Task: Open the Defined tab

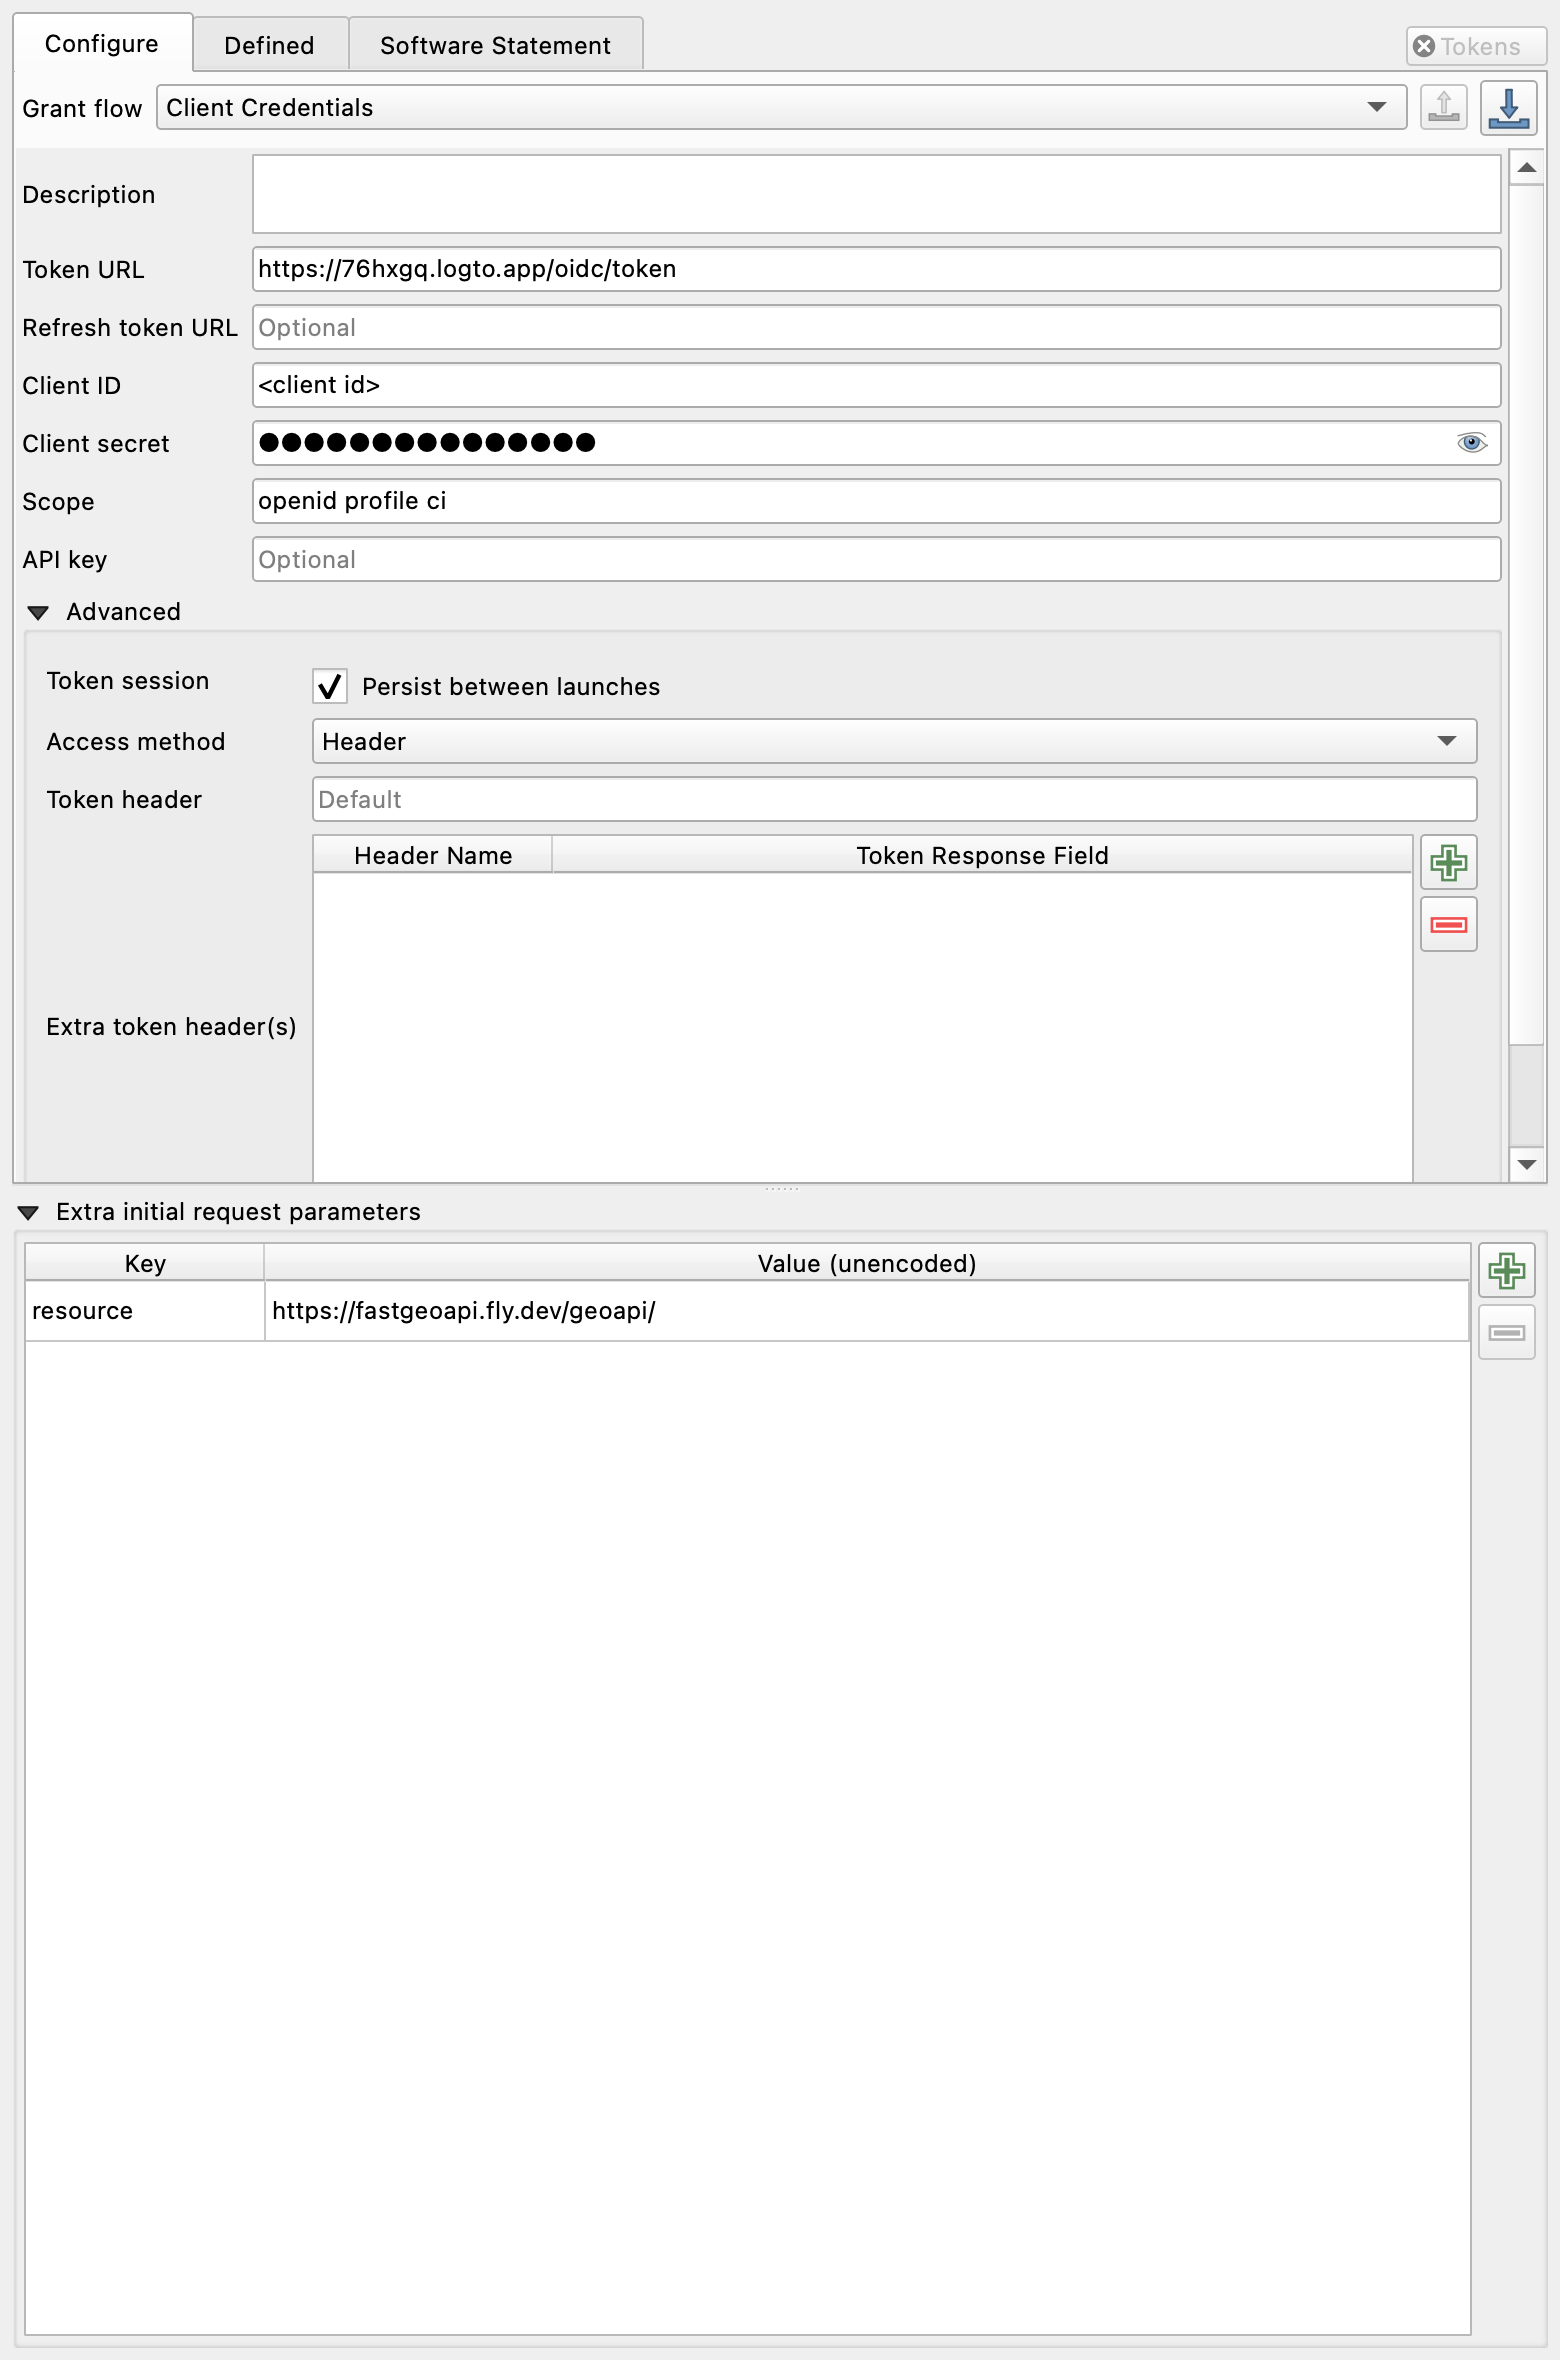Action: point(269,45)
